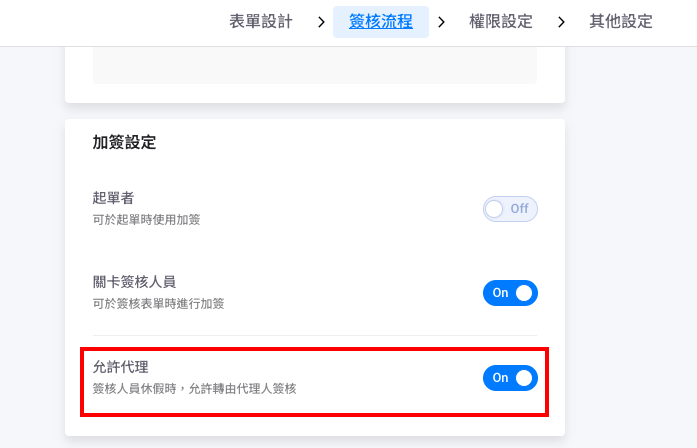Click the divider line above 允許代理
Image resolution: width=697 pixels, height=448 pixels.
point(315,335)
